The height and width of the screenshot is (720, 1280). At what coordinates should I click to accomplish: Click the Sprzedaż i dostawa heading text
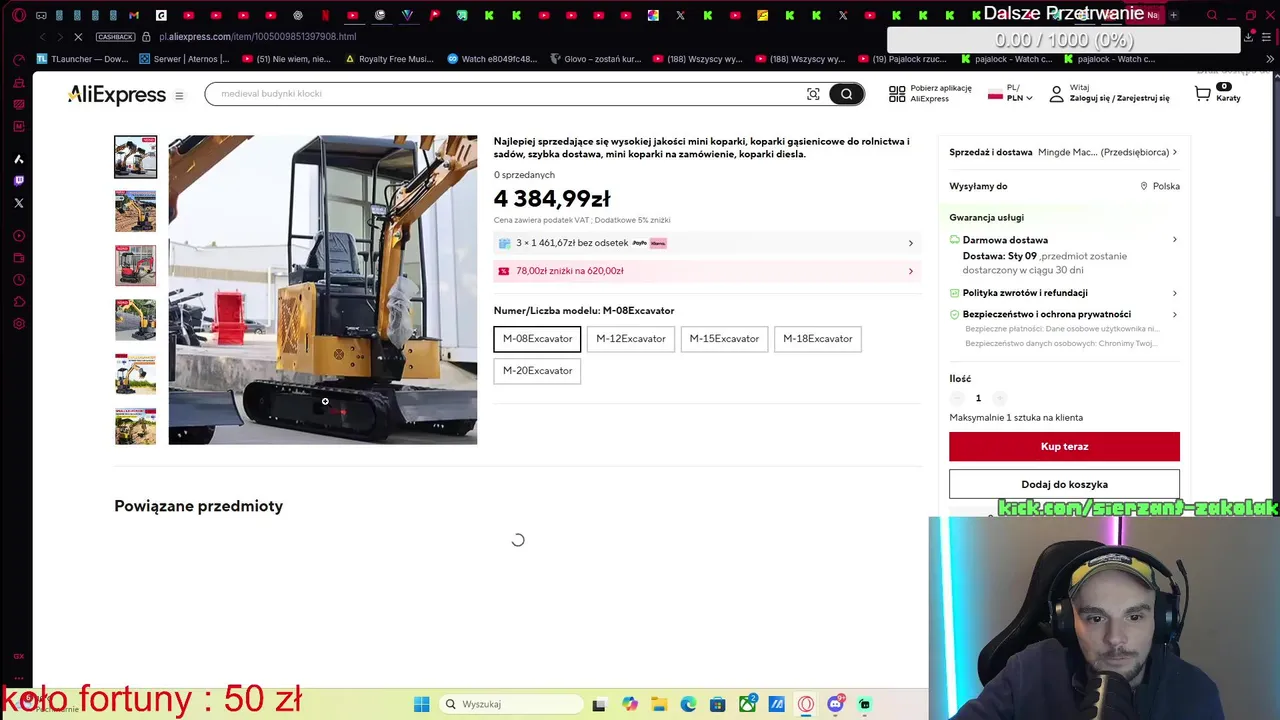(x=990, y=152)
